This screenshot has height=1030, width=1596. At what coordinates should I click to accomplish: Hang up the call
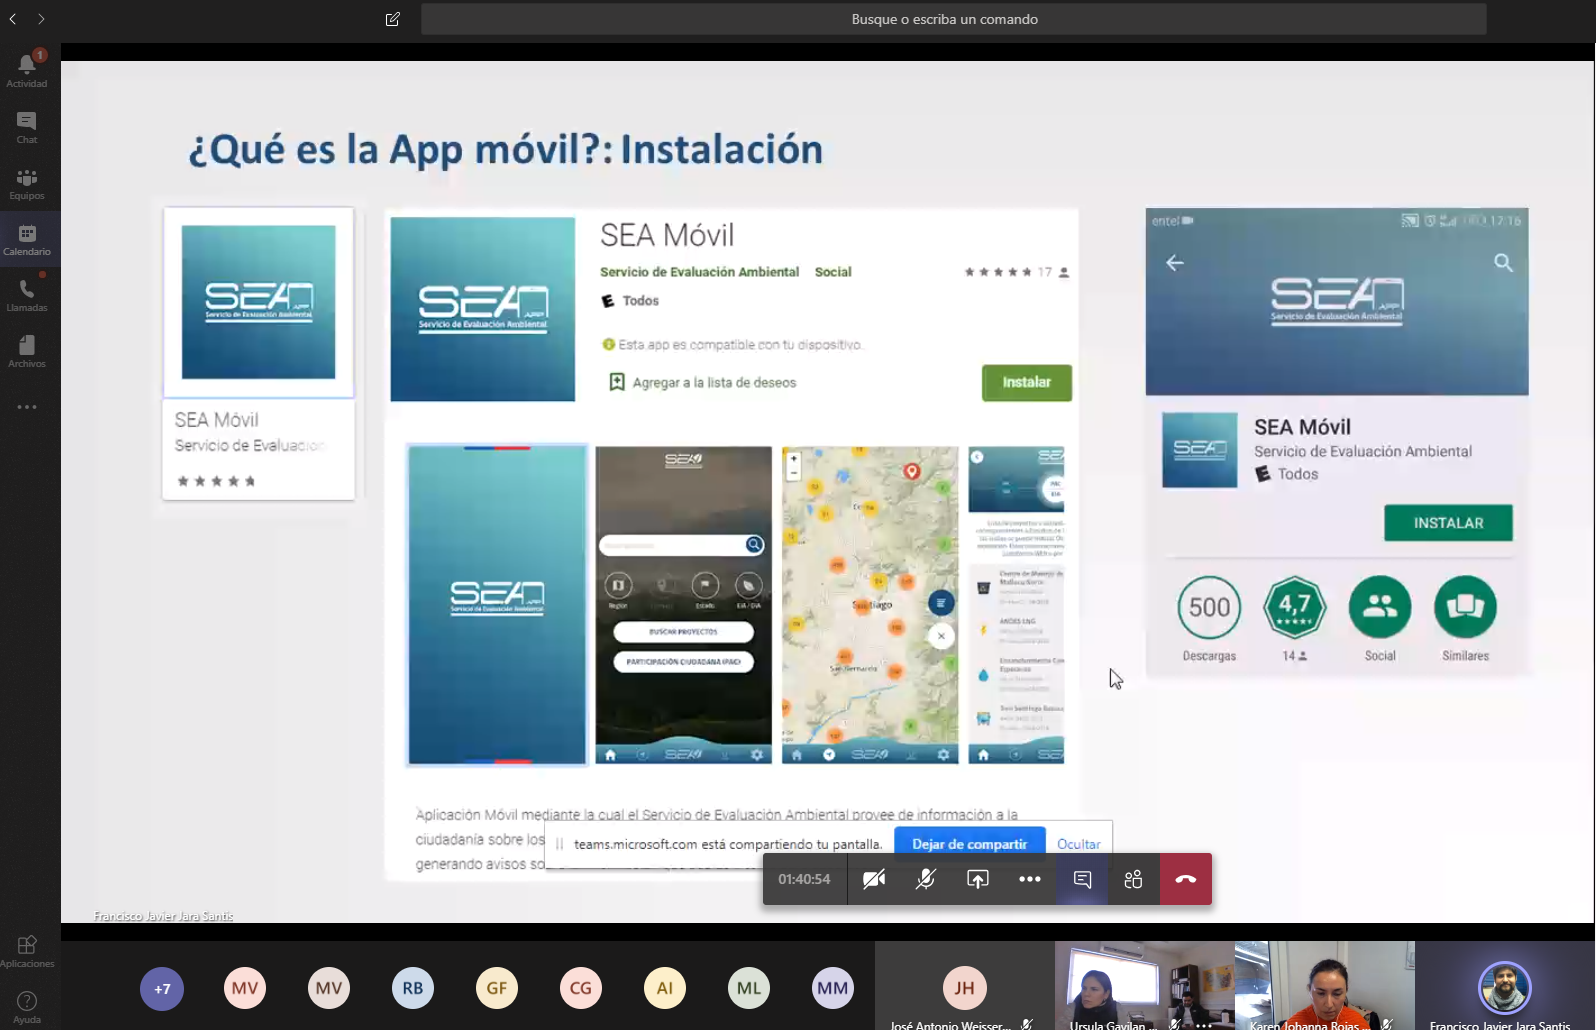pyautogui.click(x=1186, y=879)
